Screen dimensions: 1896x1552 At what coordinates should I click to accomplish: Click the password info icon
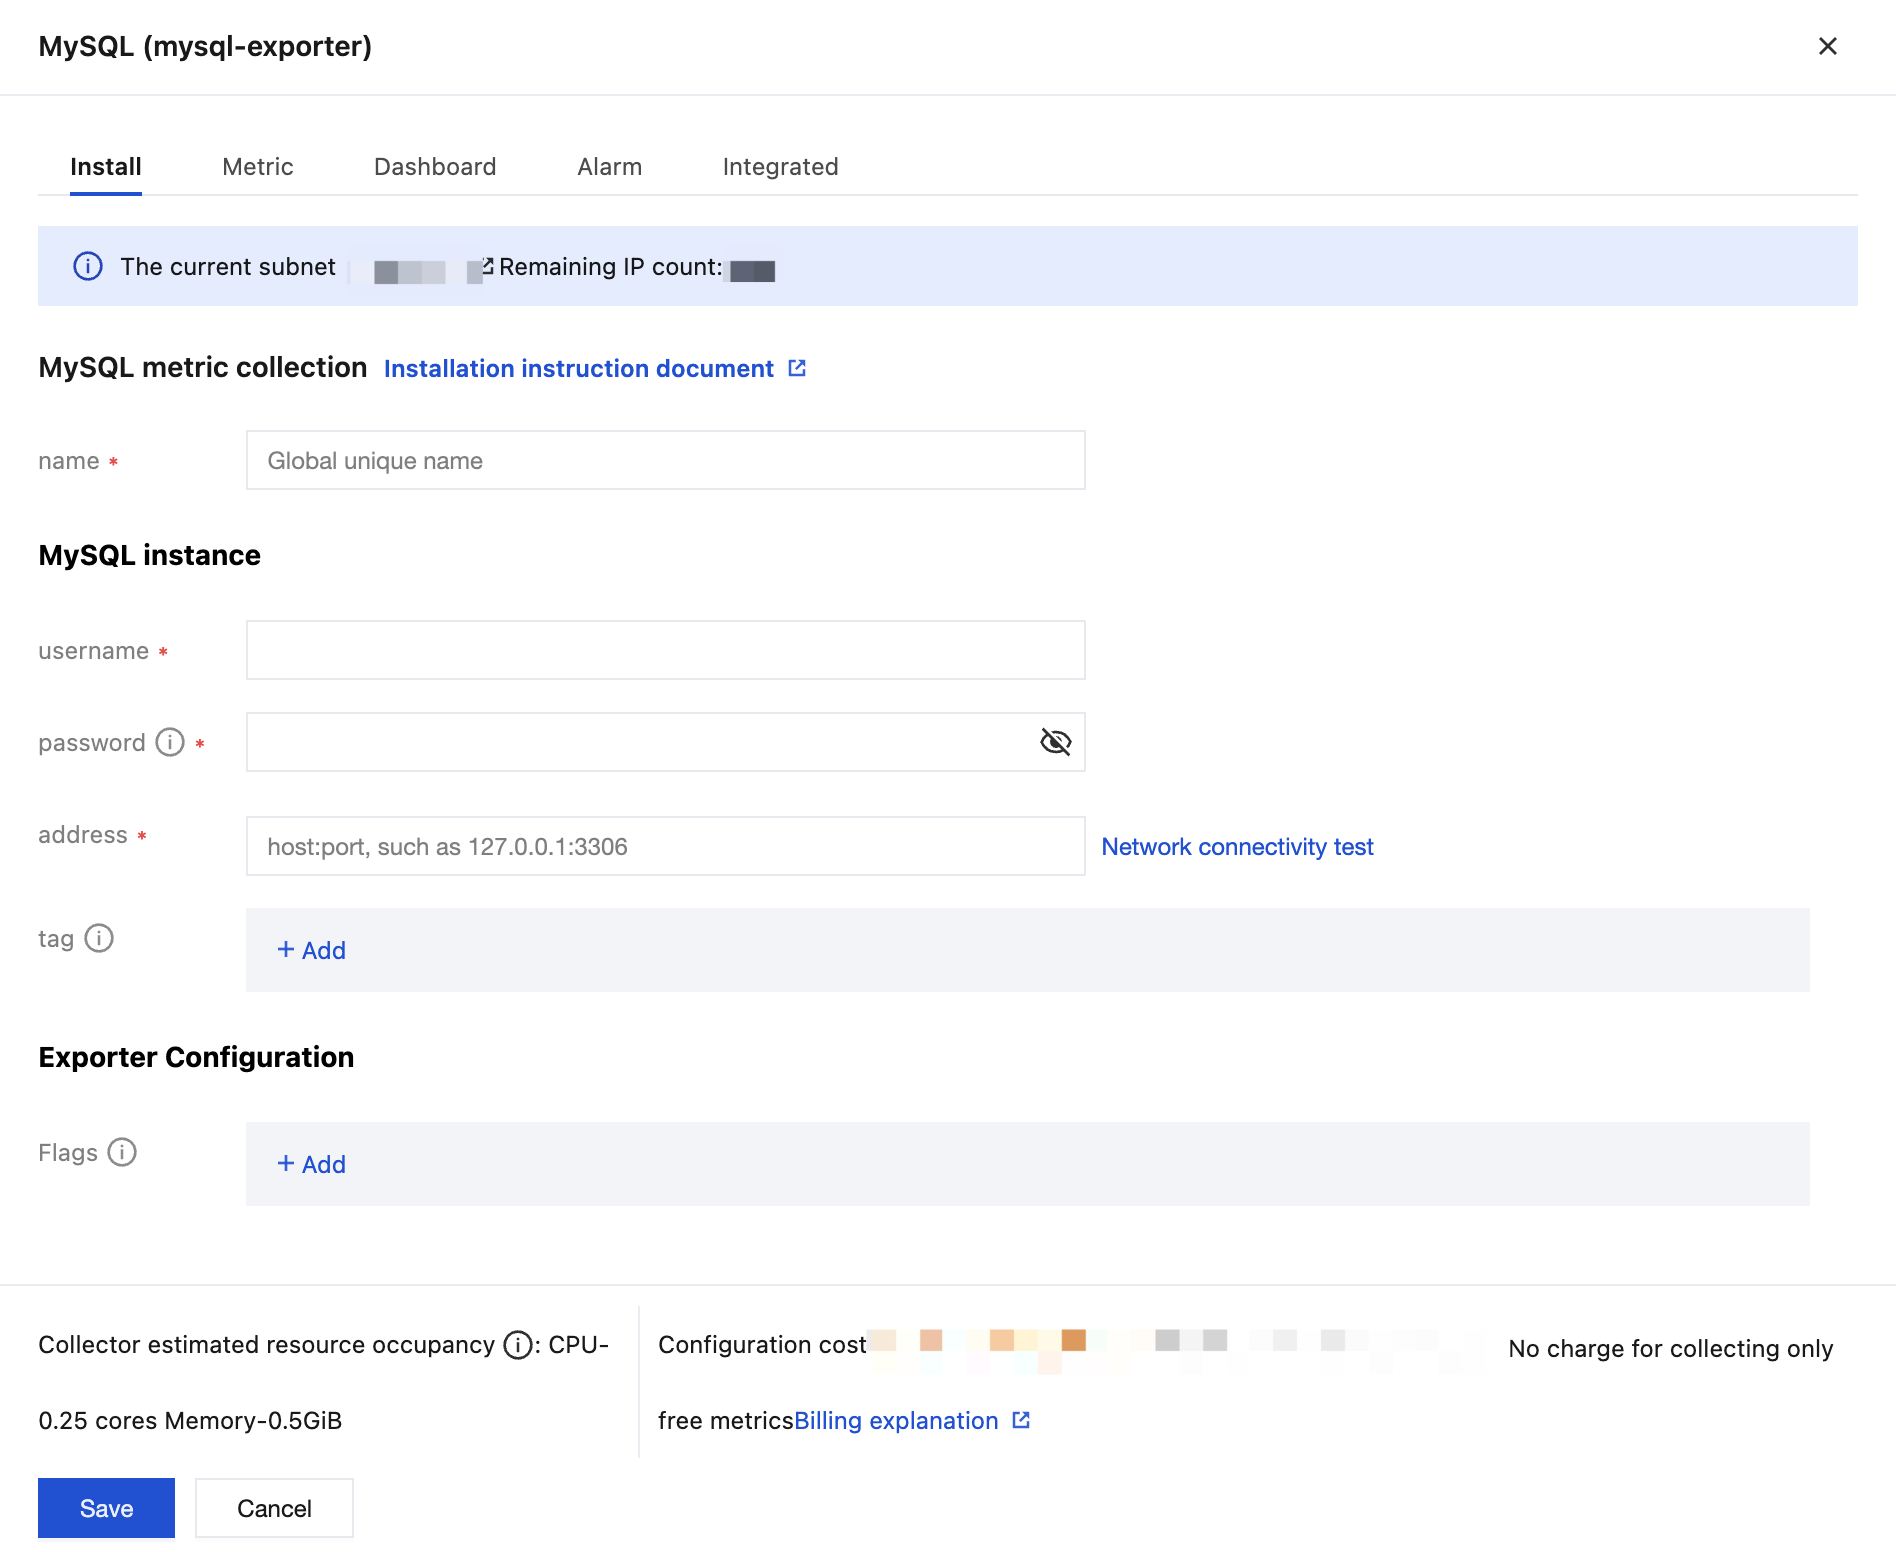coord(170,742)
